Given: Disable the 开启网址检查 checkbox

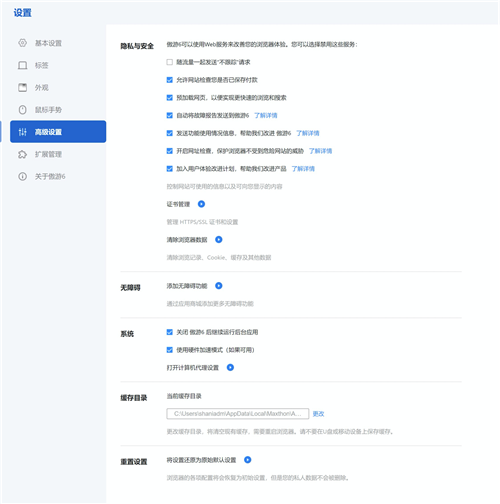Looking at the screenshot, I should [170, 151].
